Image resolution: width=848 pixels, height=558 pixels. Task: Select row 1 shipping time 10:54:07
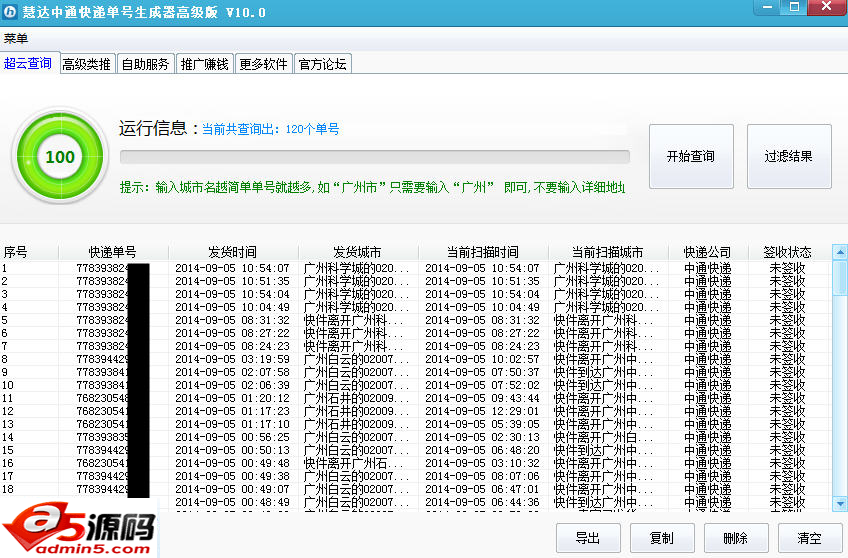pyautogui.click(x=233, y=268)
